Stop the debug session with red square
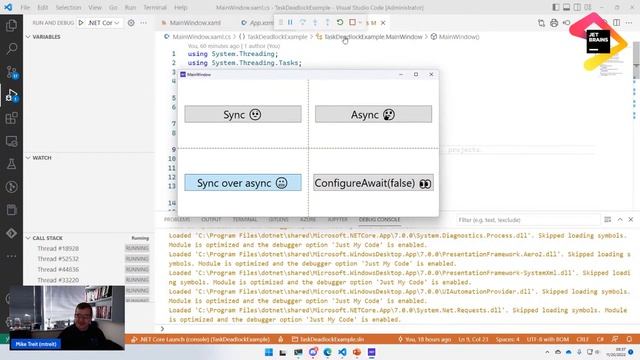Viewport: 640px width, 360px height. pos(352,22)
